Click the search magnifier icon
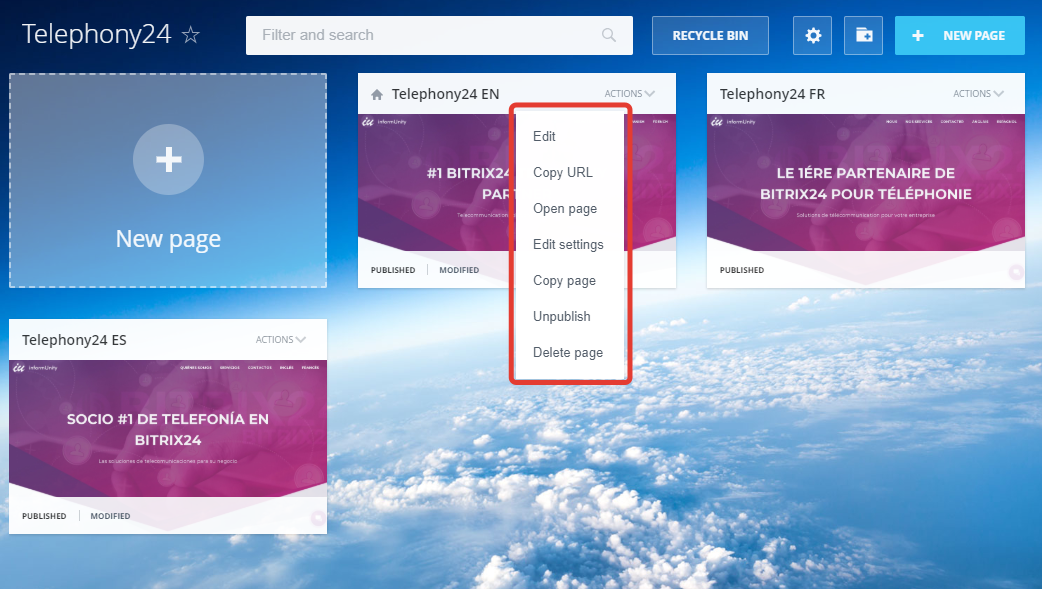This screenshot has width=1042, height=589. click(609, 35)
